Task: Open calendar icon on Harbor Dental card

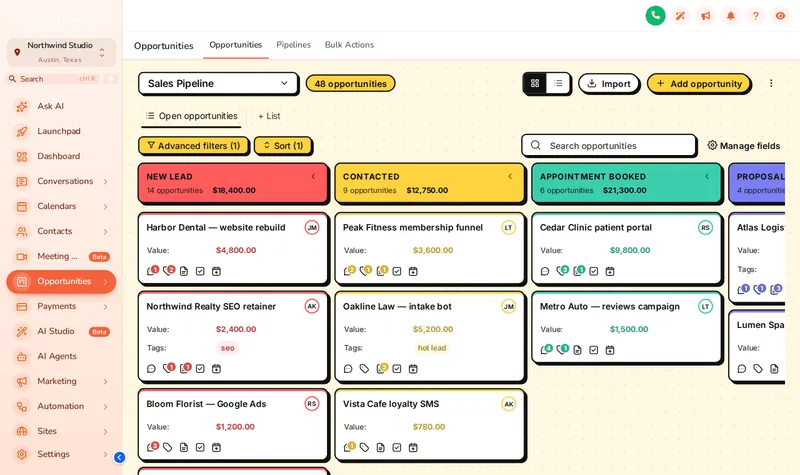Action: (x=216, y=271)
